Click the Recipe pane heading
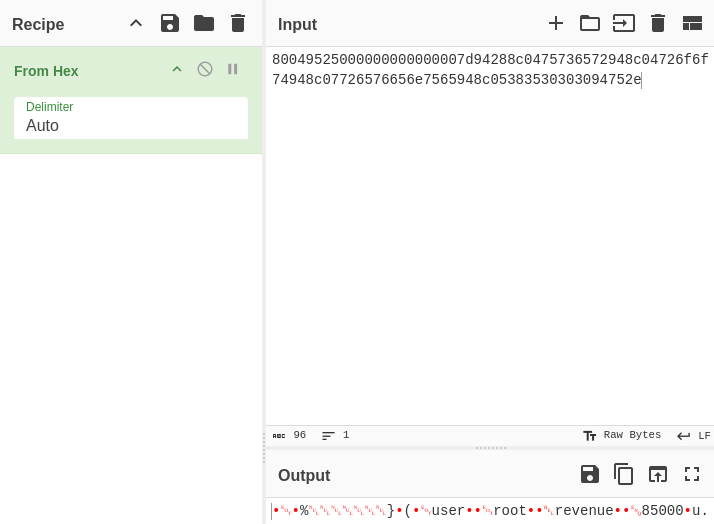The width and height of the screenshot is (714, 524). 38,24
